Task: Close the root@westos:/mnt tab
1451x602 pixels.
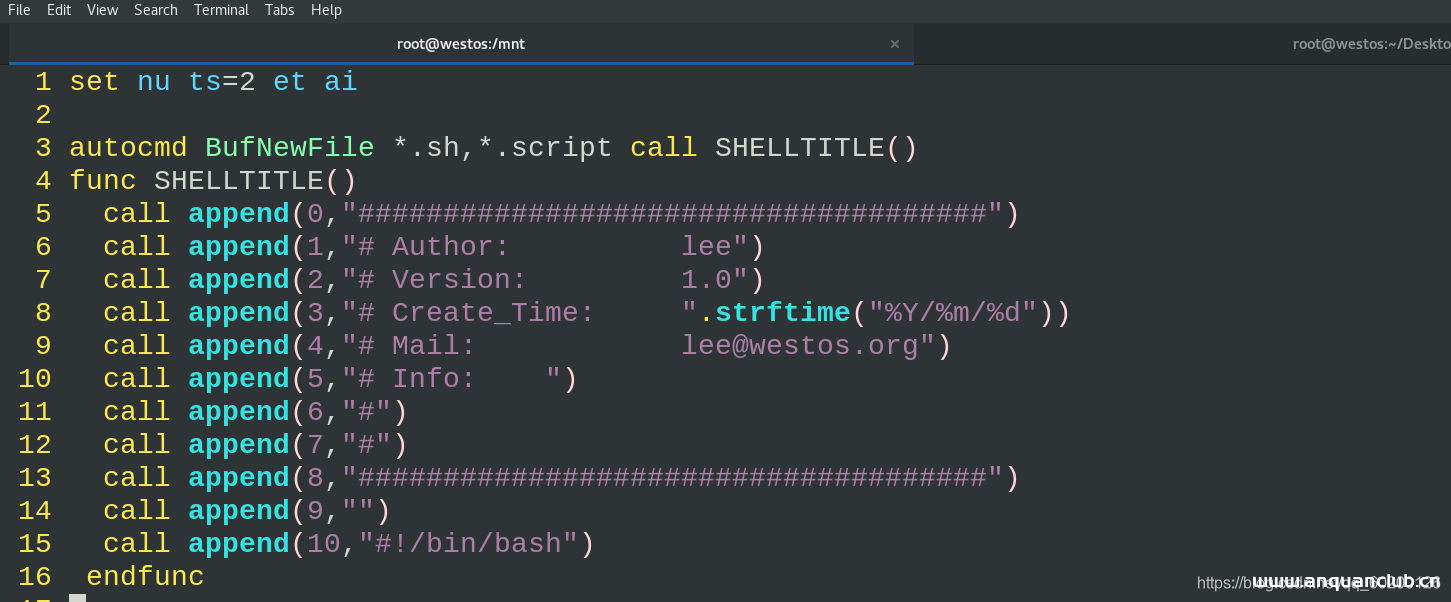Action: (895, 44)
